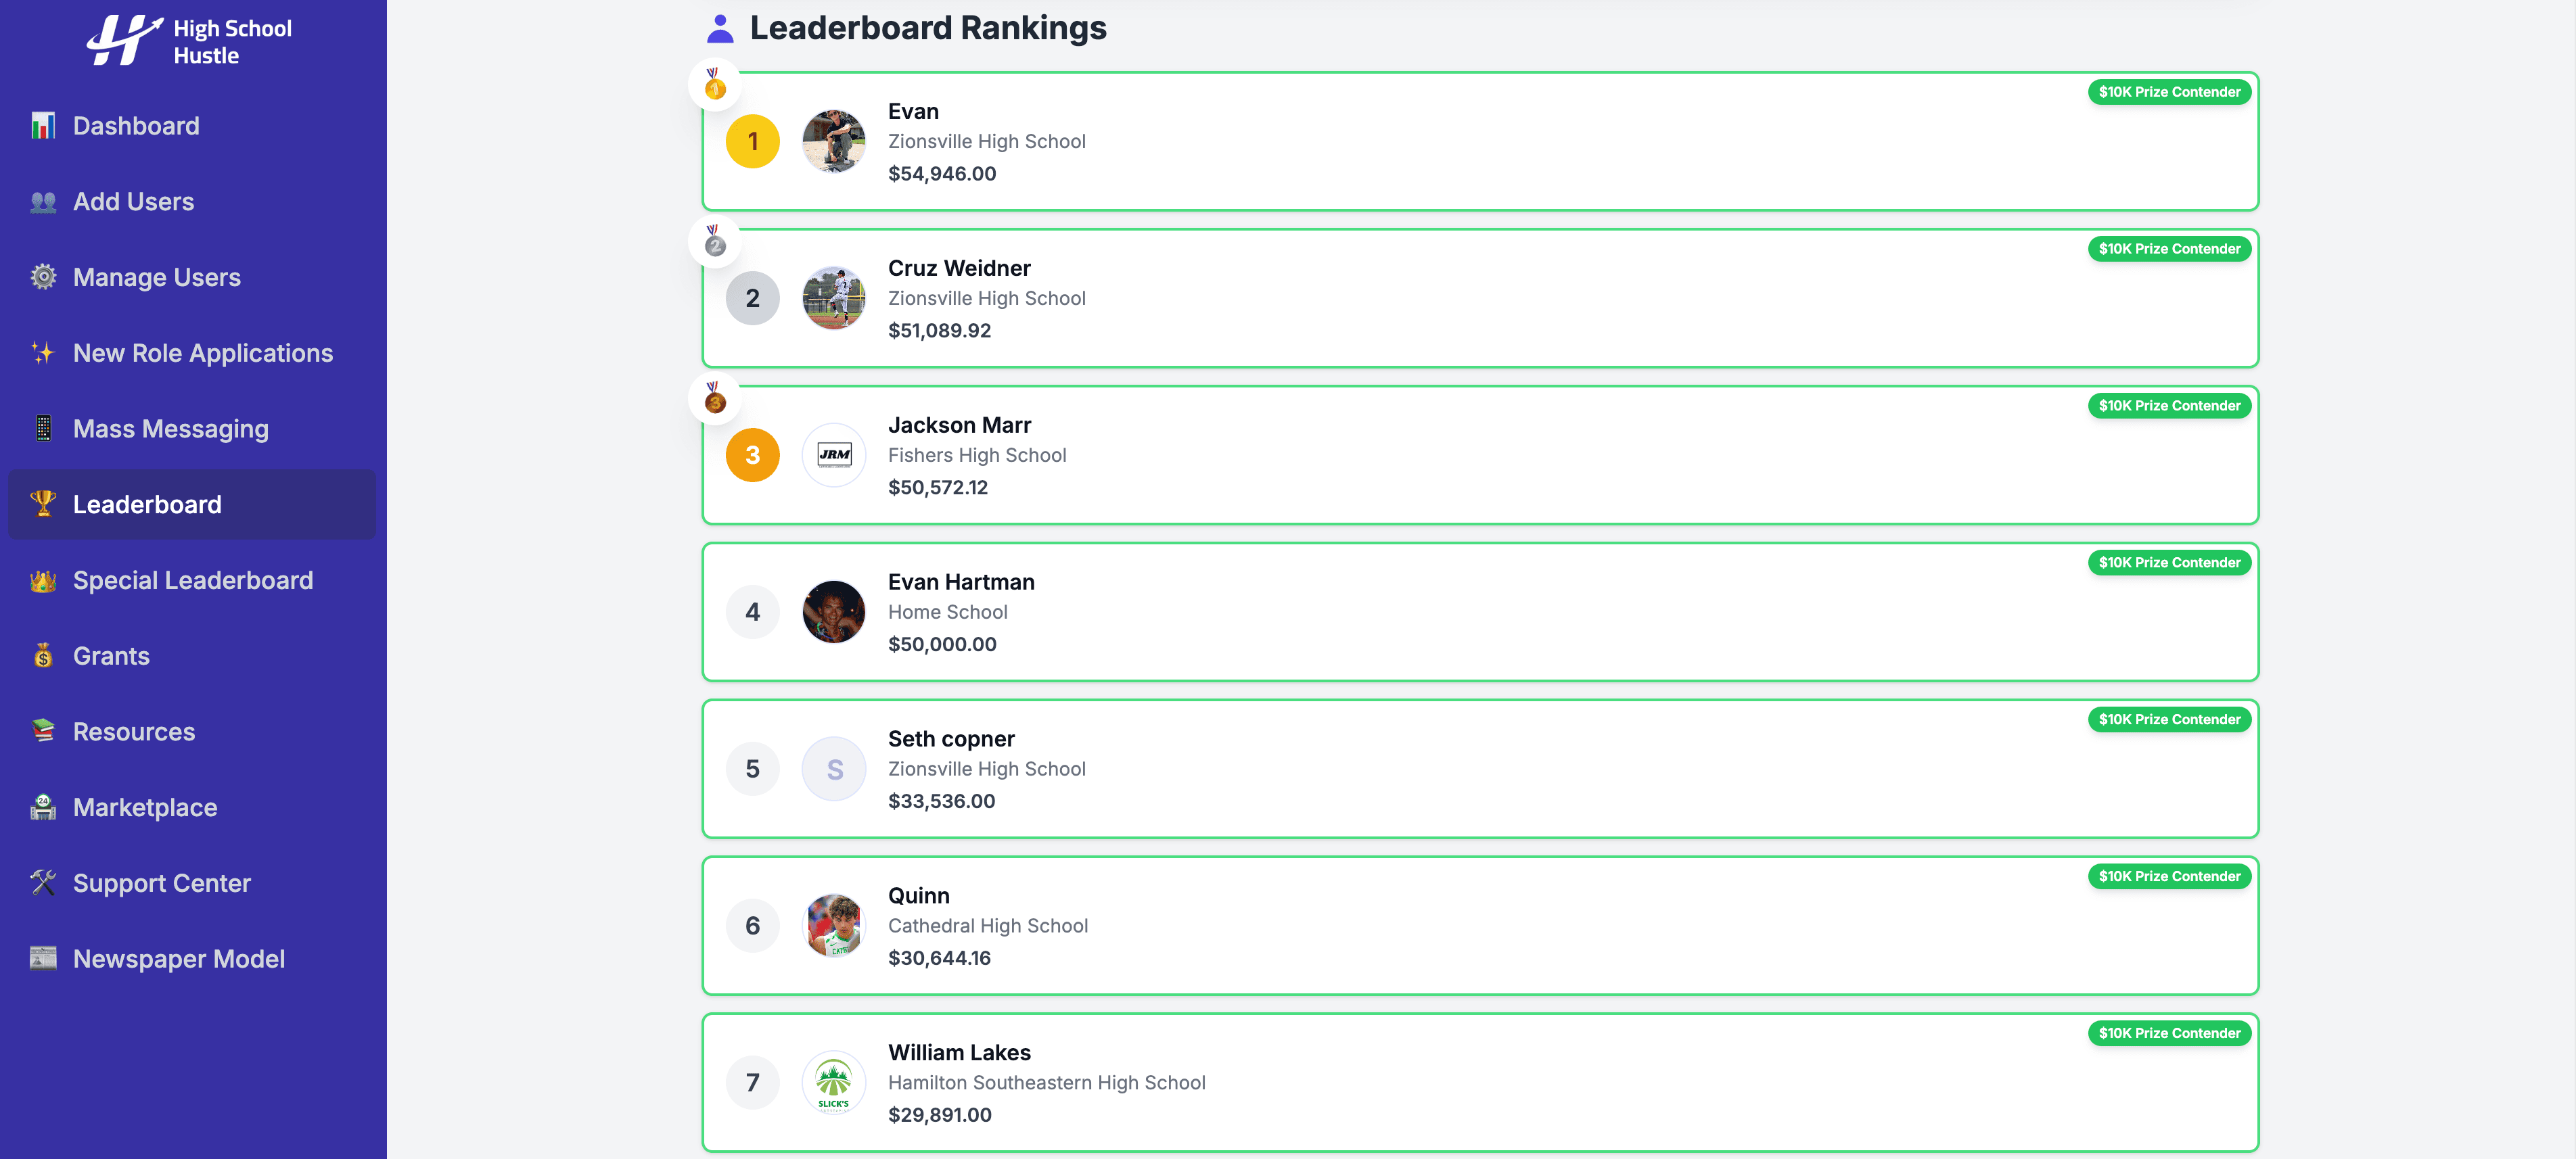Click the Leaderboard trophy icon
This screenshot has height=1159, width=2576.
(x=43, y=504)
